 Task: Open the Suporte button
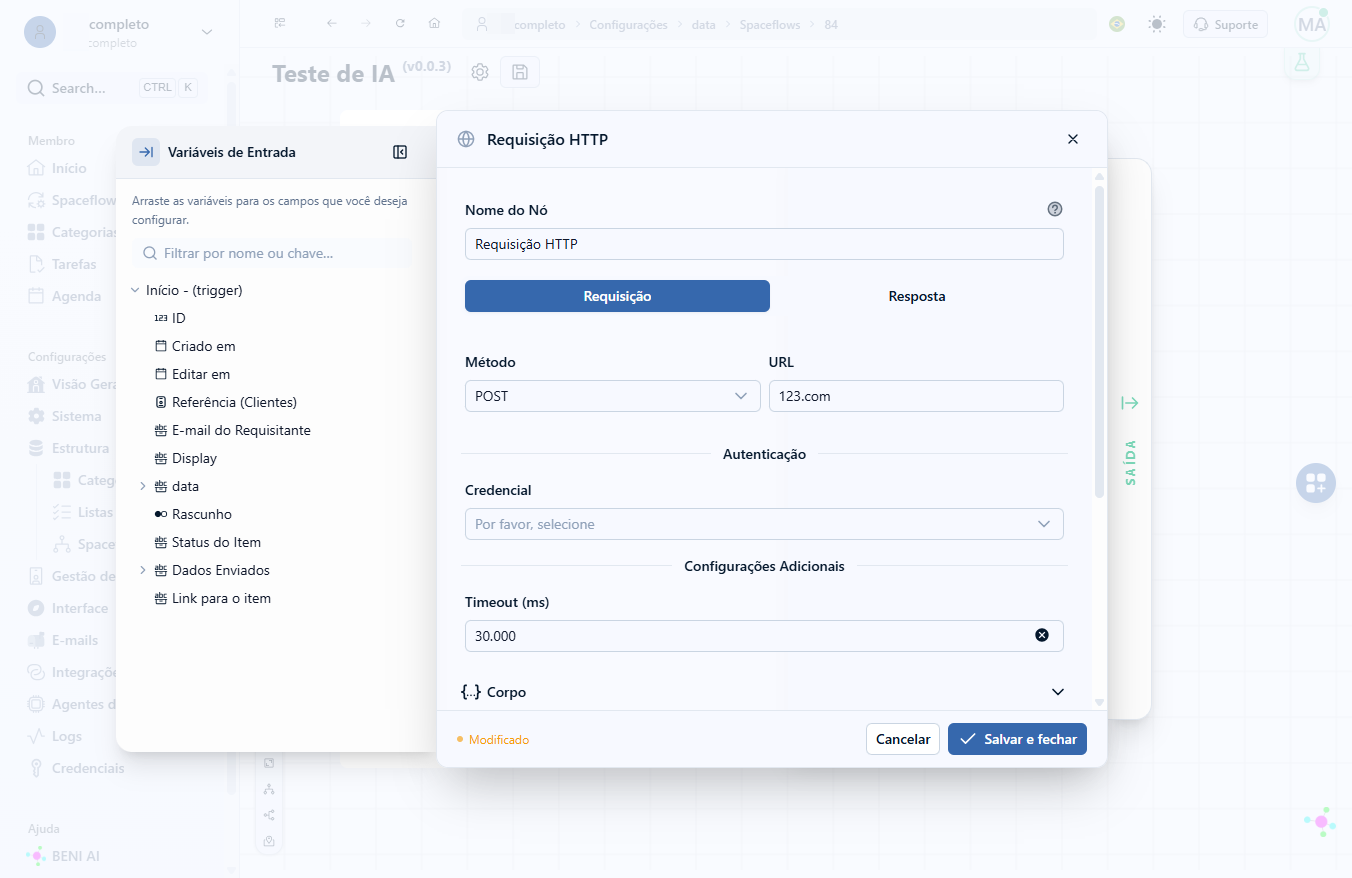click(x=1225, y=24)
